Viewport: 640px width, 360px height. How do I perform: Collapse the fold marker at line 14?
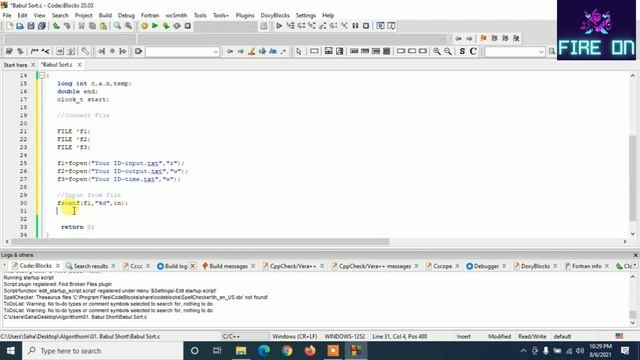pos(42,76)
